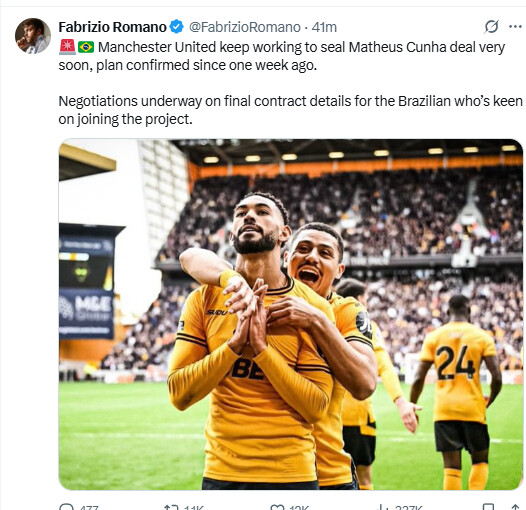Click the 477 replies count

[89, 507]
